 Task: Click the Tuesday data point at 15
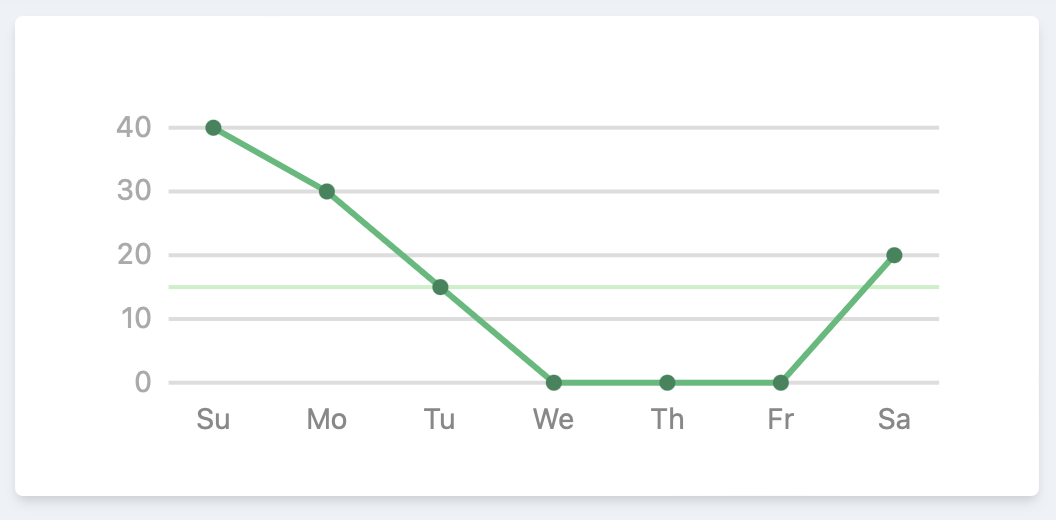(x=440, y=287)
